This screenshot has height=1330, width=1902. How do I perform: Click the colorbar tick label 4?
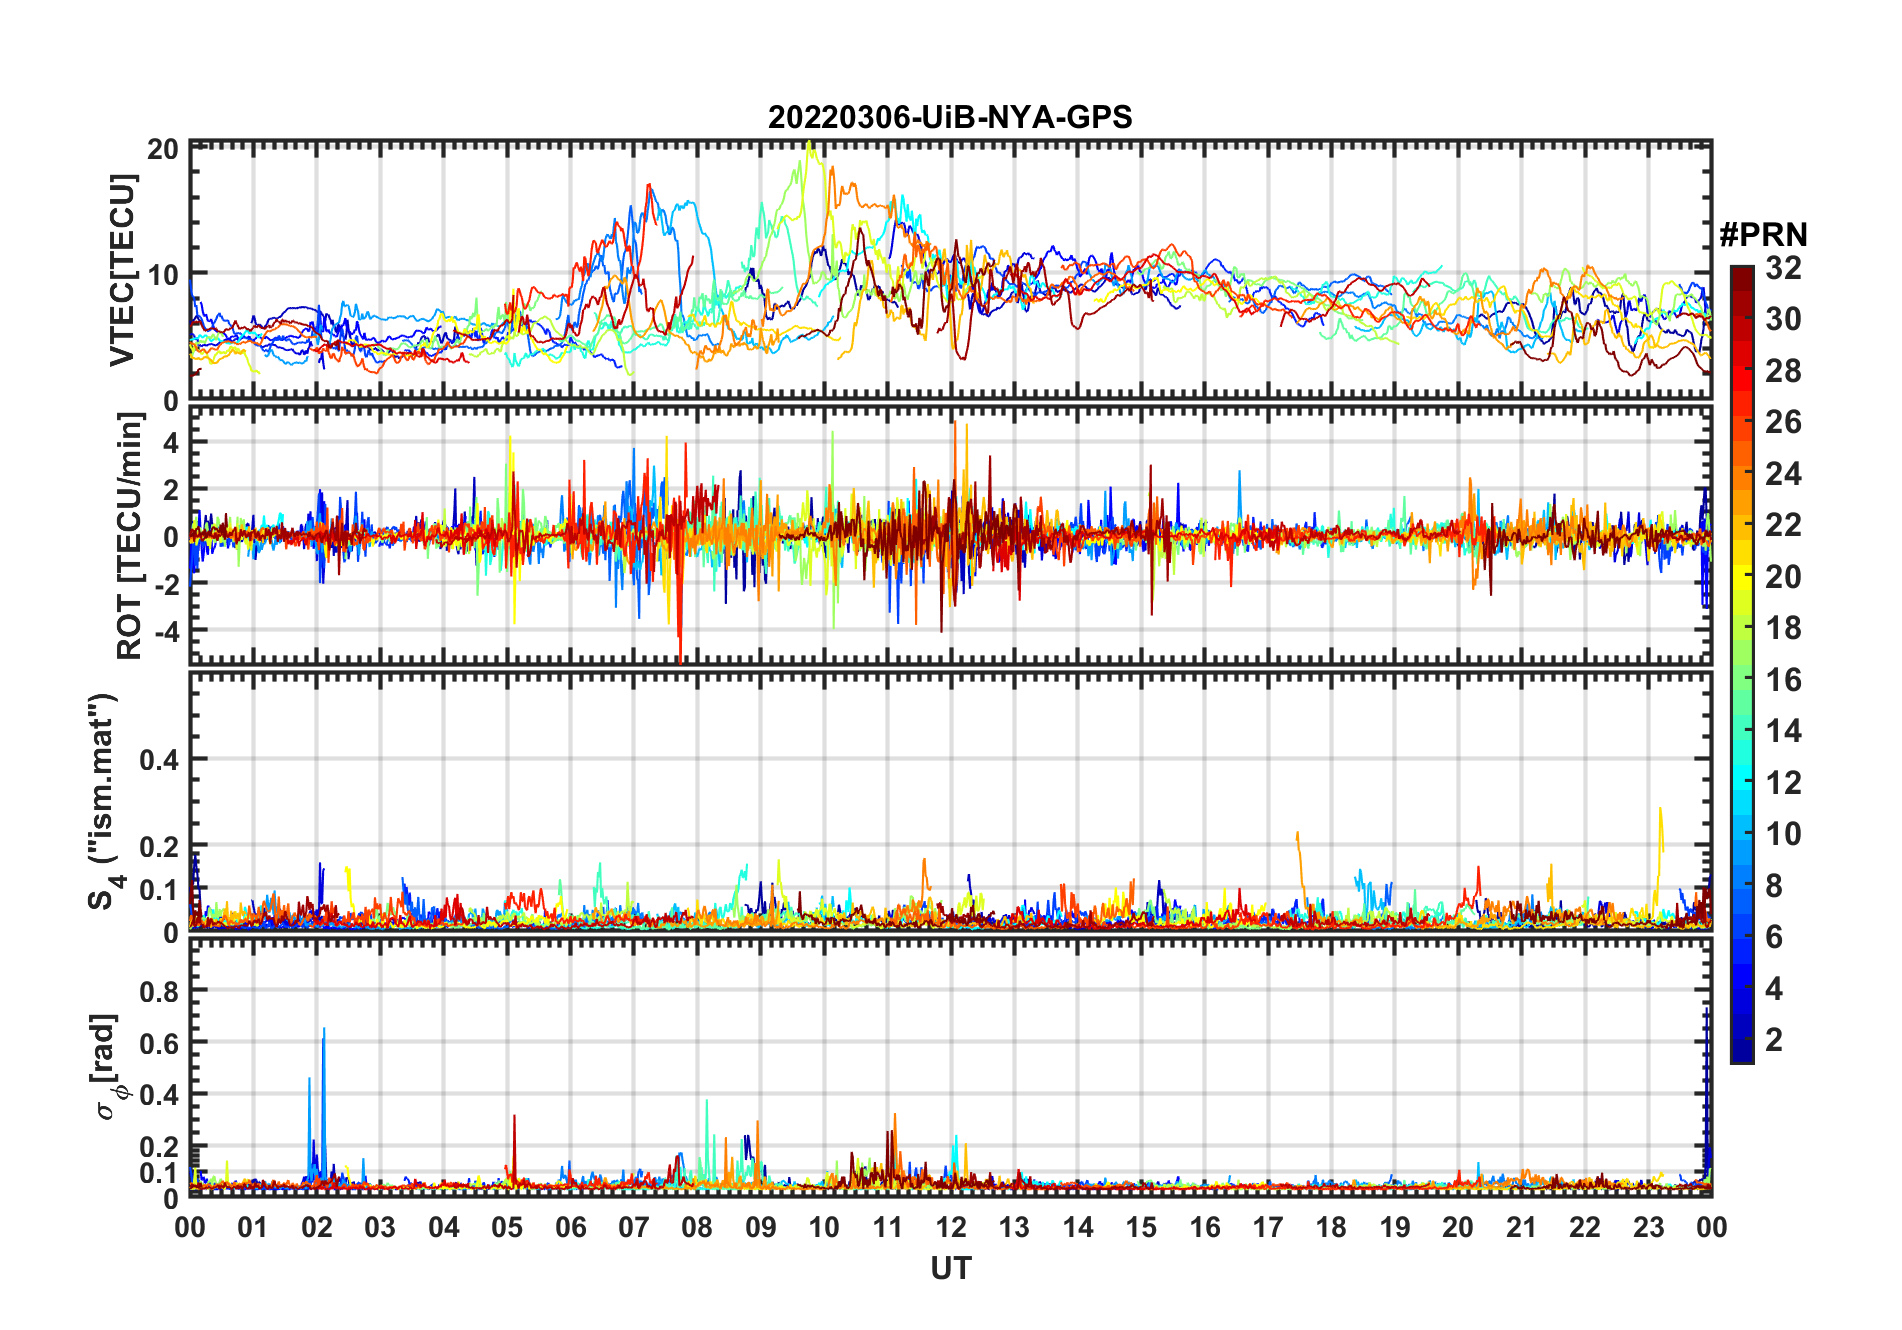click(1774, 989)
